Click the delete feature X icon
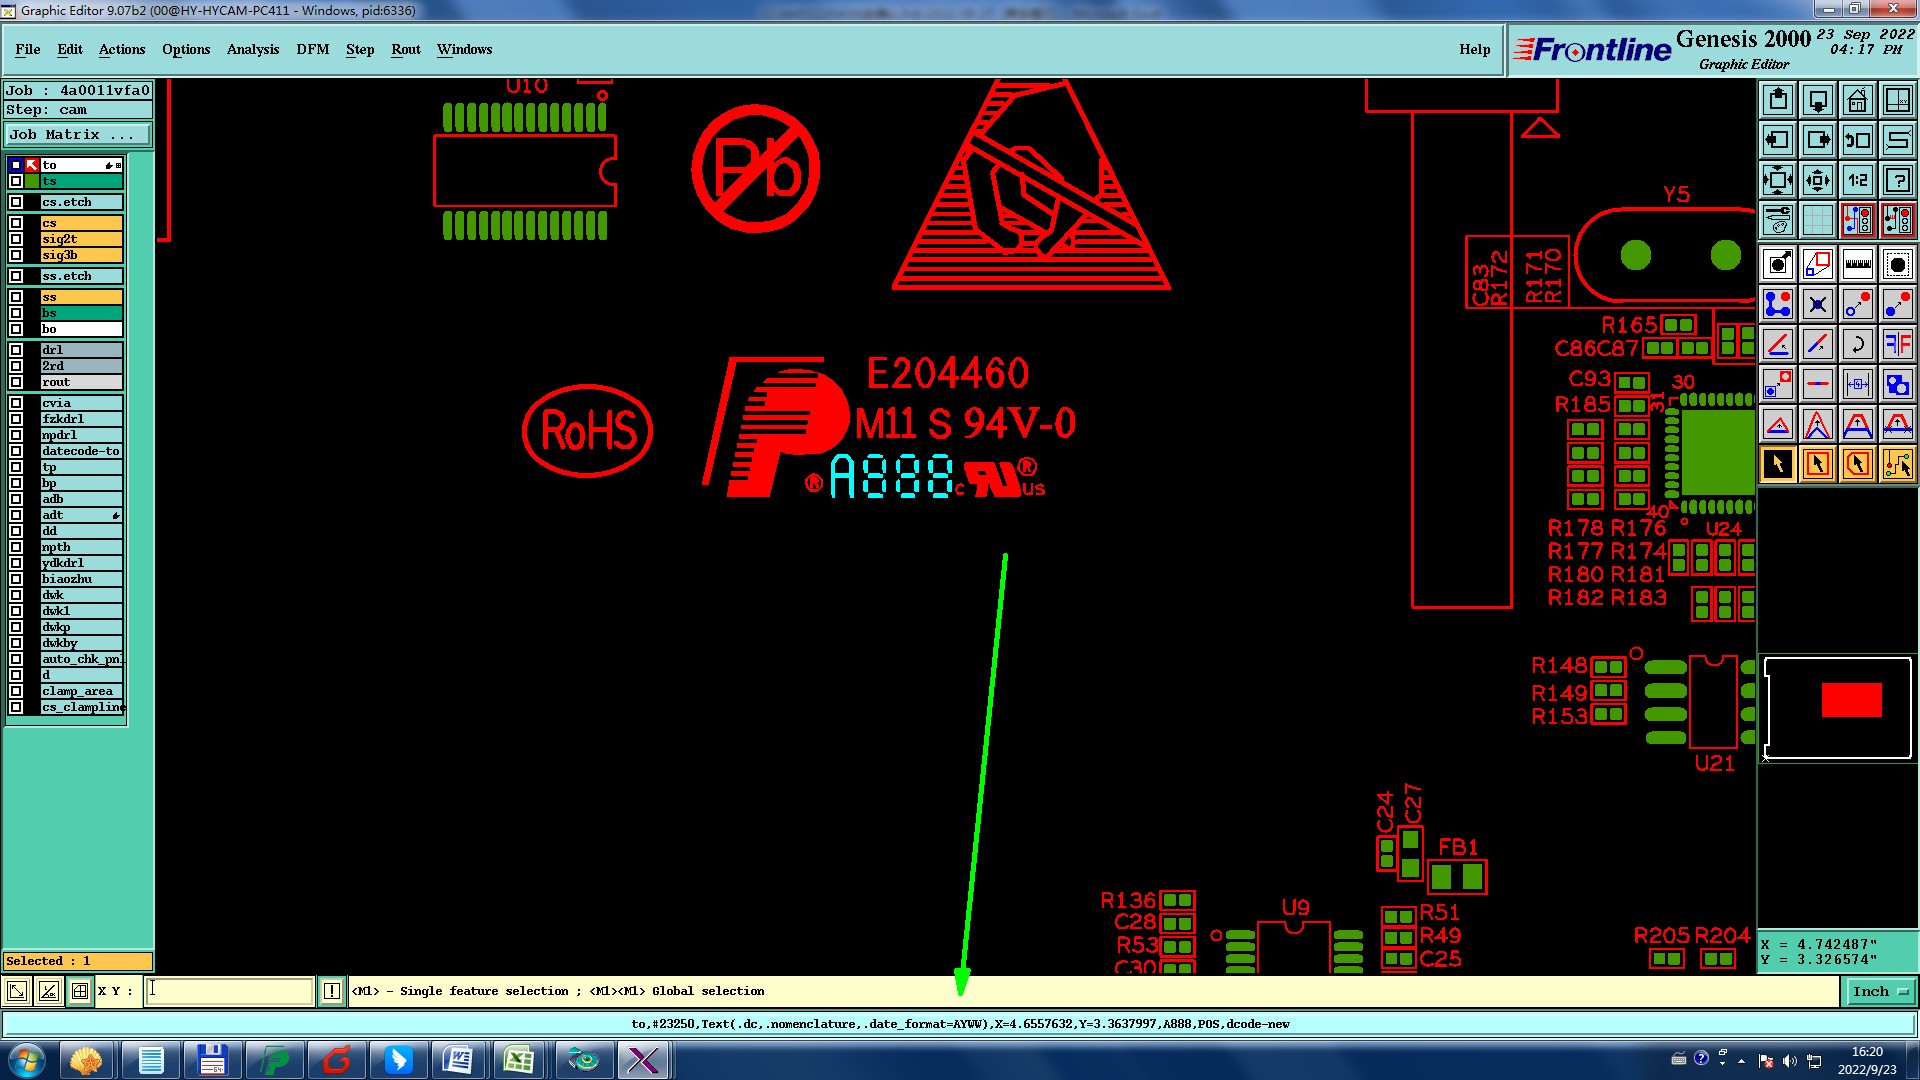1920x1080 pixels. (x=1818, y=304)
